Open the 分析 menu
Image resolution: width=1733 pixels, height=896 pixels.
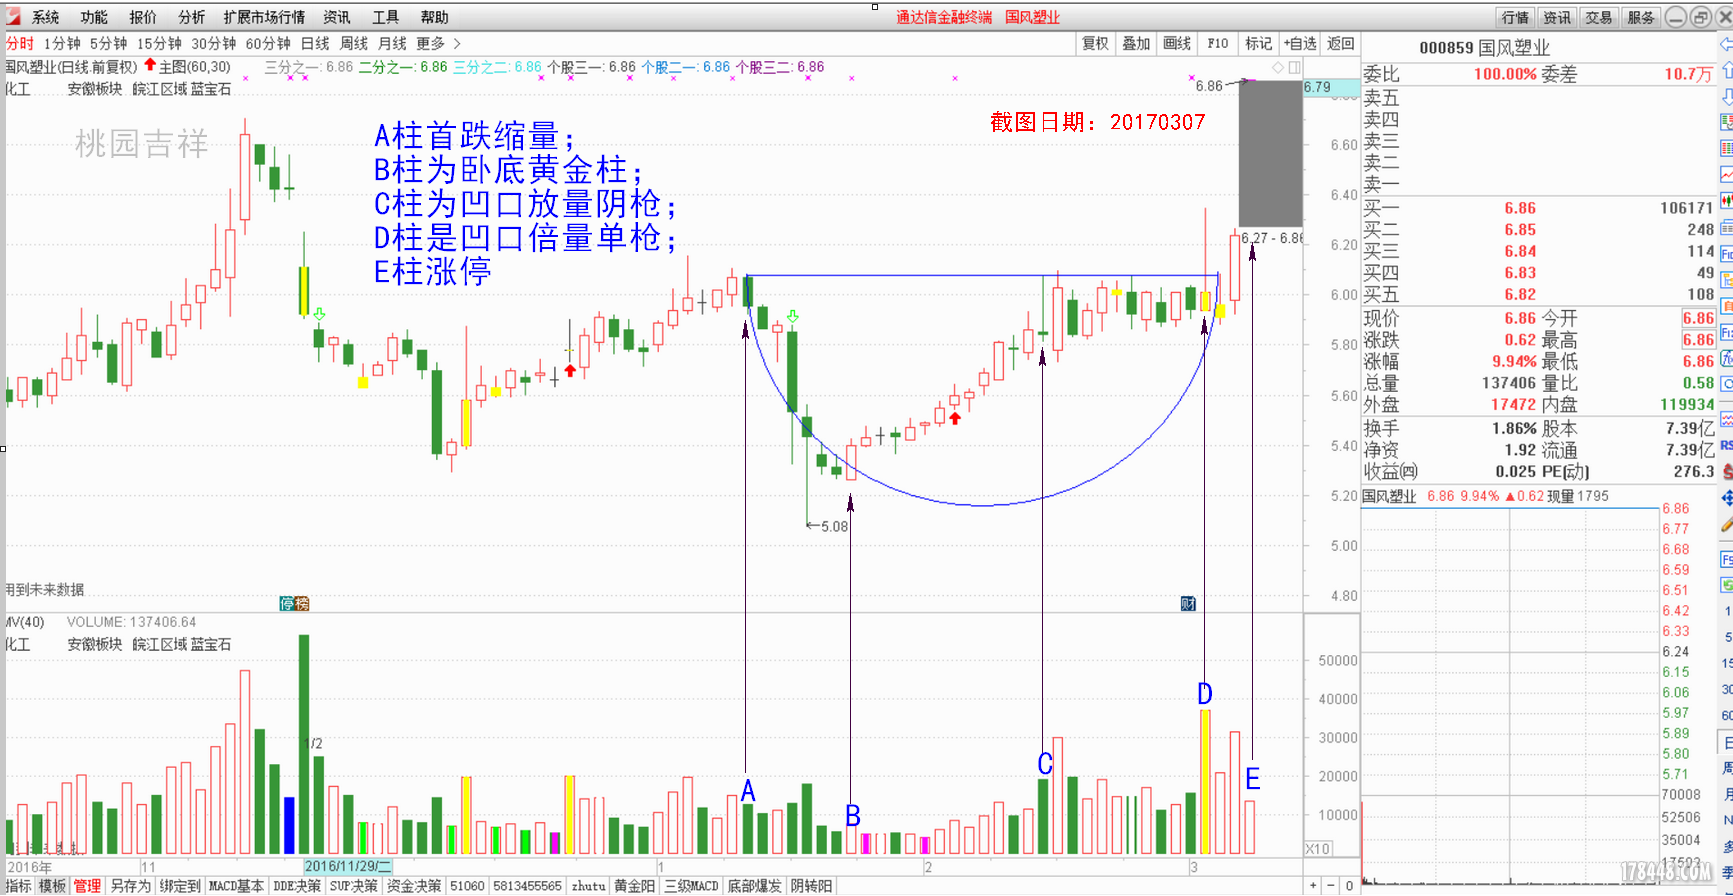(x=192, y=17)
